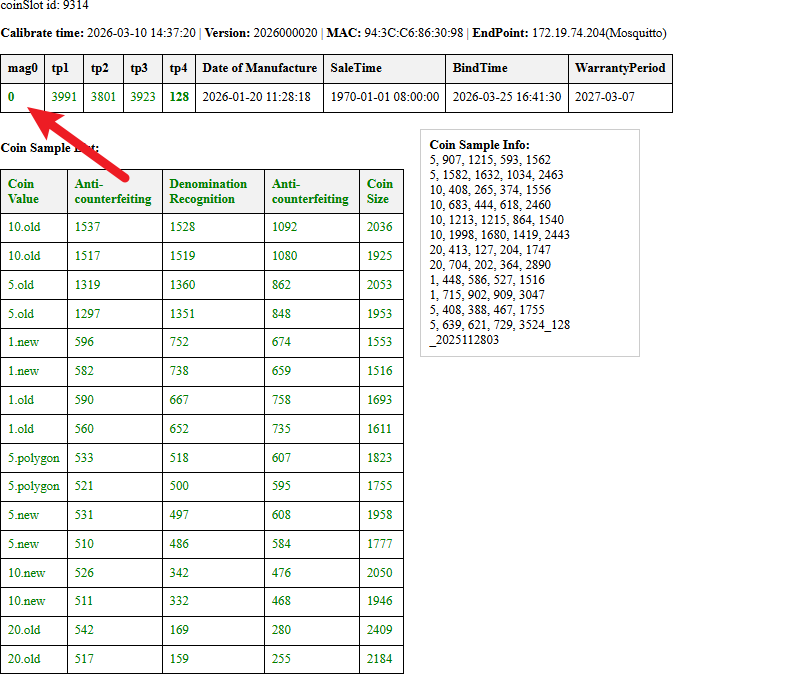Screen dimensions: 791x685
Task: Click the mag0 value 0
Action: click(x=11, y=97)
